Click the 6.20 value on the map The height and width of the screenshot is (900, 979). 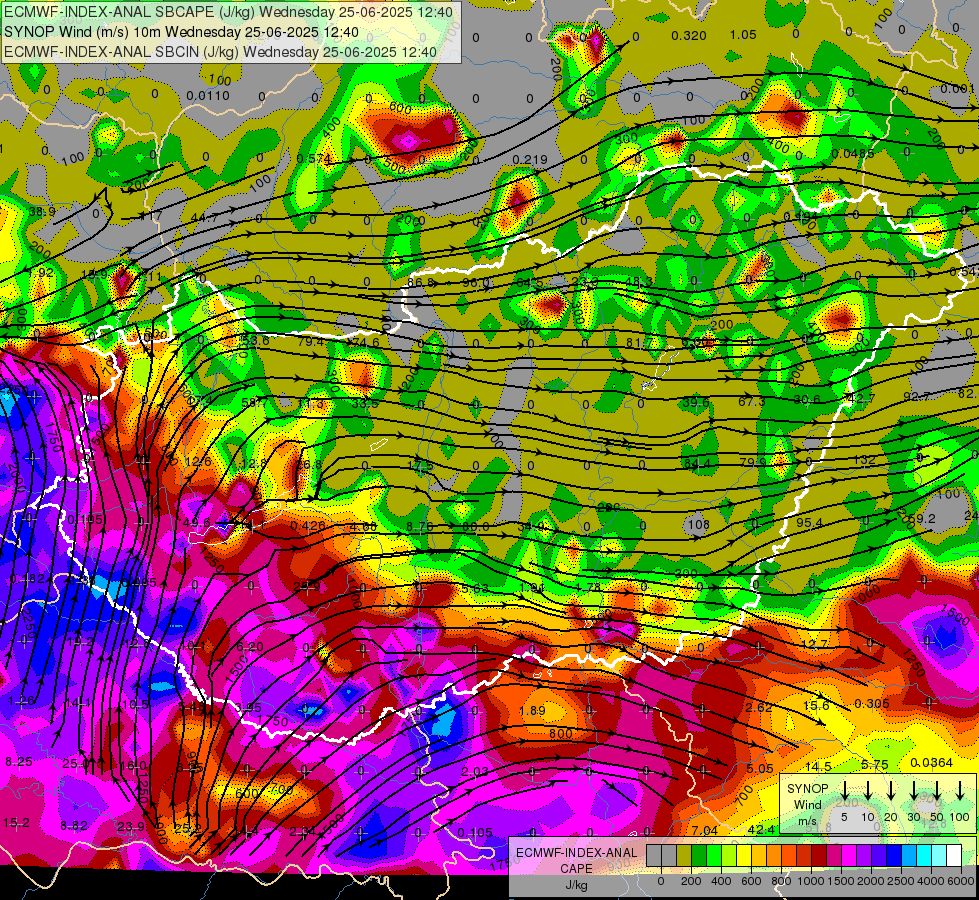[250, 646]
